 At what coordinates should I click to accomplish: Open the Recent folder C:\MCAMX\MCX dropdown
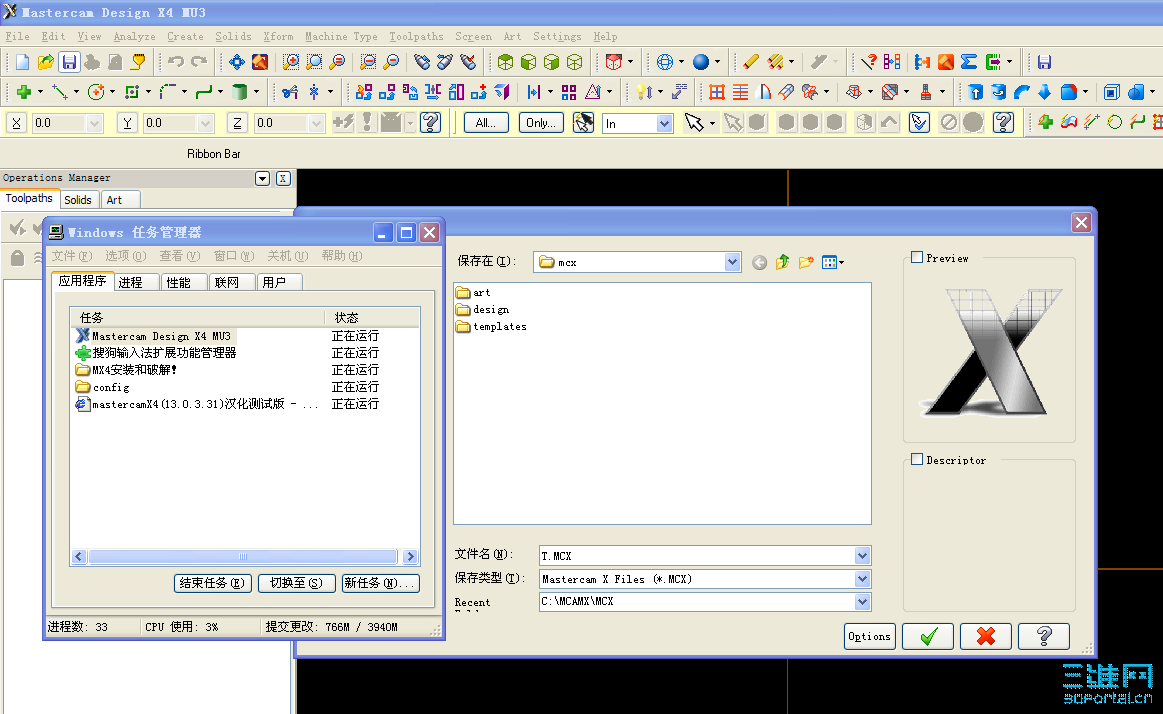tap(862, 602)
